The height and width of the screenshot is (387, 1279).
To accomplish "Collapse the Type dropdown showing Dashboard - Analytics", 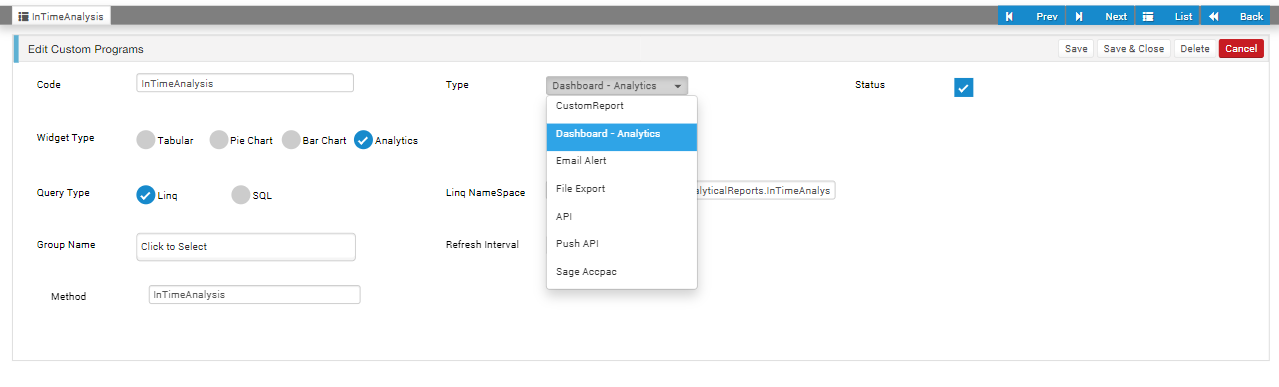I will [x=617, y=86].
